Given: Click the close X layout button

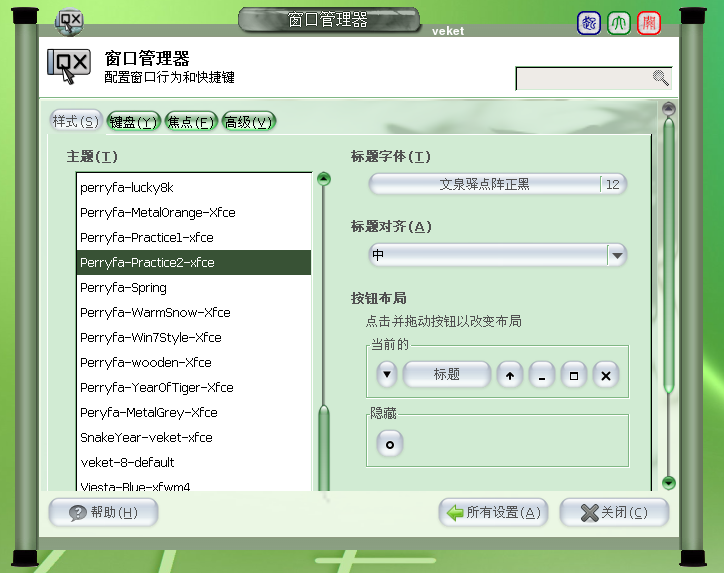Looking at the screenshot, I should (x=606, y=375).
